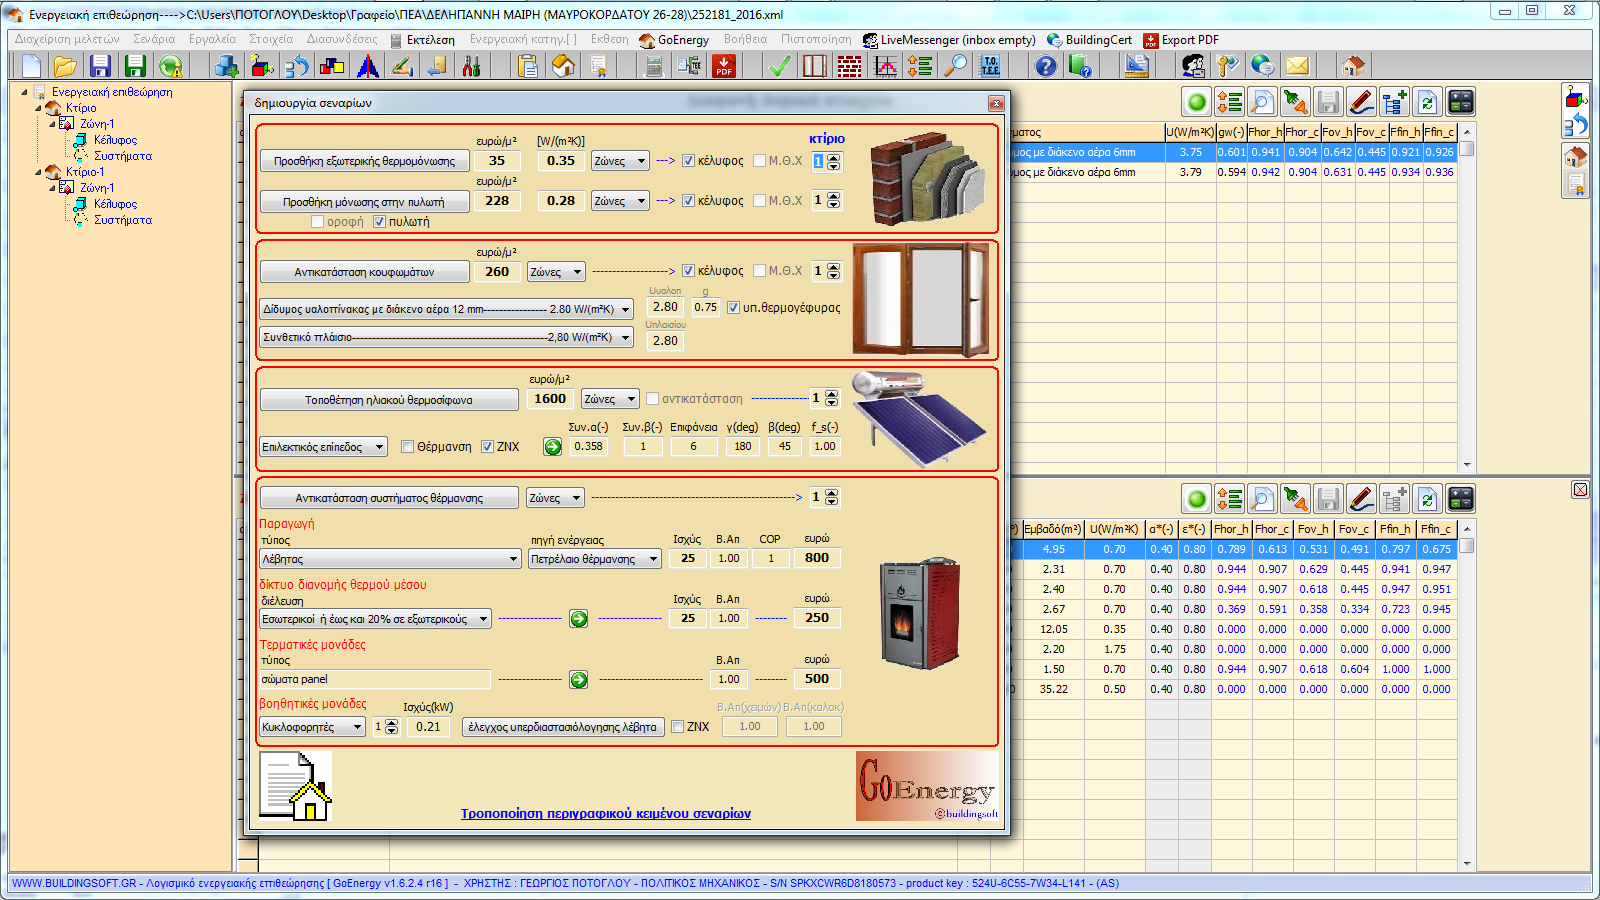Click the blue and red triangle toolbar icon
The image size is (1600, 900).
click(x=368, y=66)
